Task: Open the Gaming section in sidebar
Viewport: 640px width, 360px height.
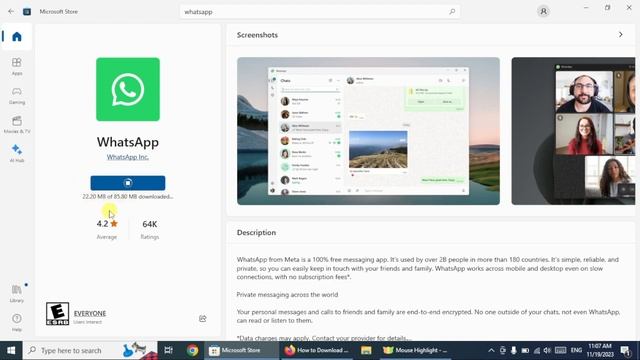Action: pyautogui.click(x=17, y=96)
